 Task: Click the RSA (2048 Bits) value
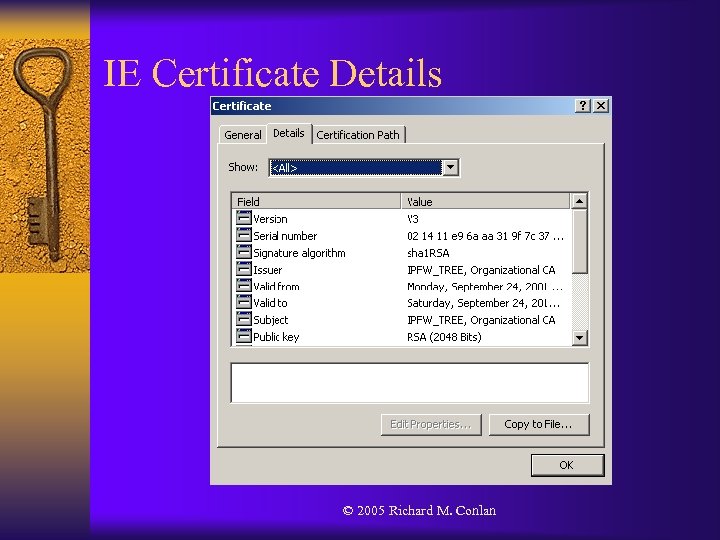(x=444, y=337)
